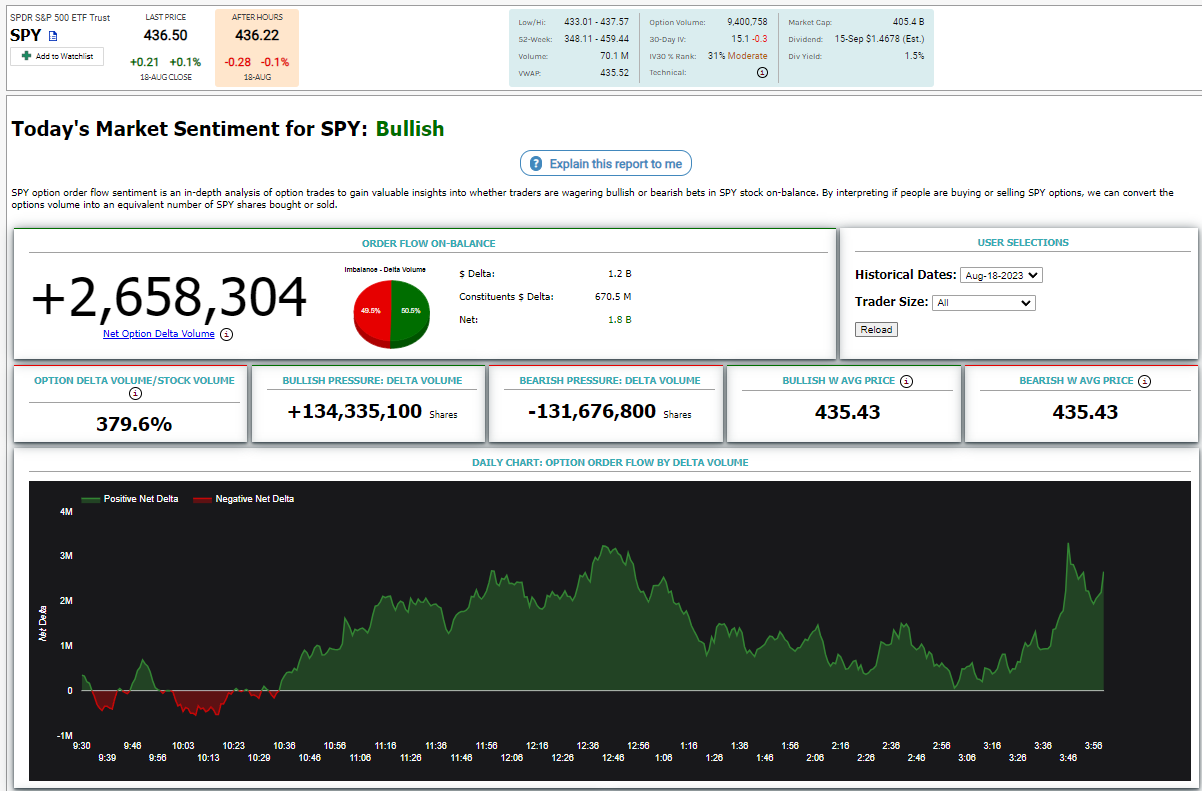1202x791 pixels.
Task: Click the Volume value 70.1 M
Action: (x=614, y=56)
